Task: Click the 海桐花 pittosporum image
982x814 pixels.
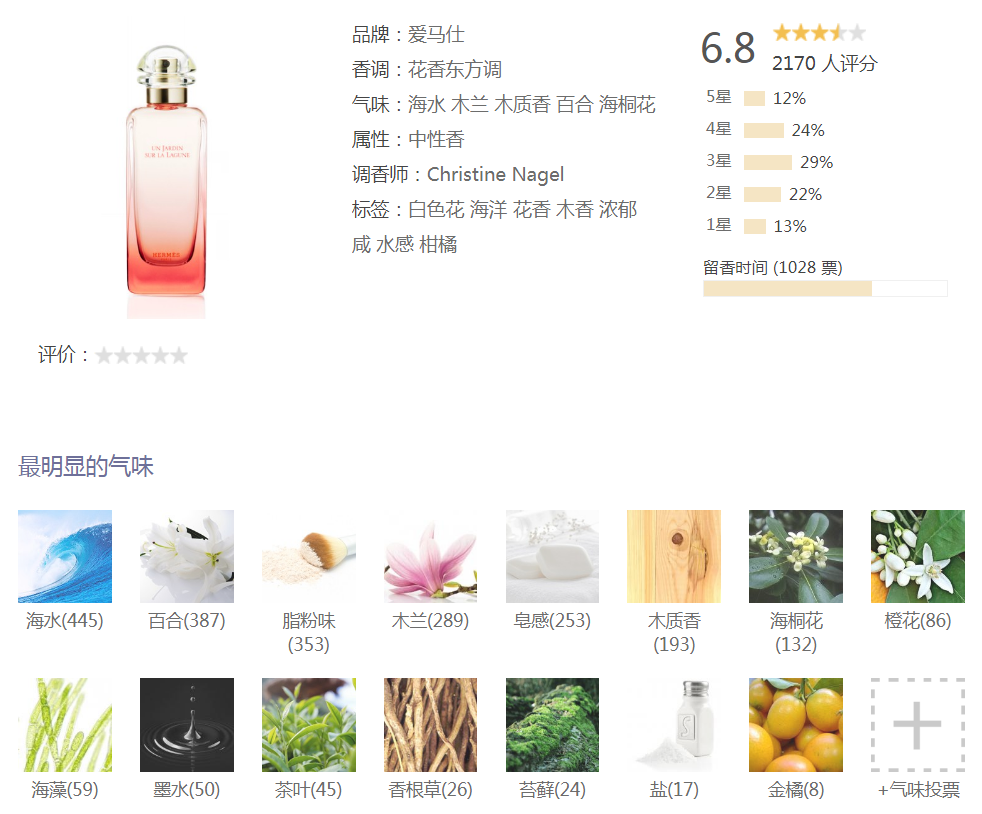Action: pos(796,556)
